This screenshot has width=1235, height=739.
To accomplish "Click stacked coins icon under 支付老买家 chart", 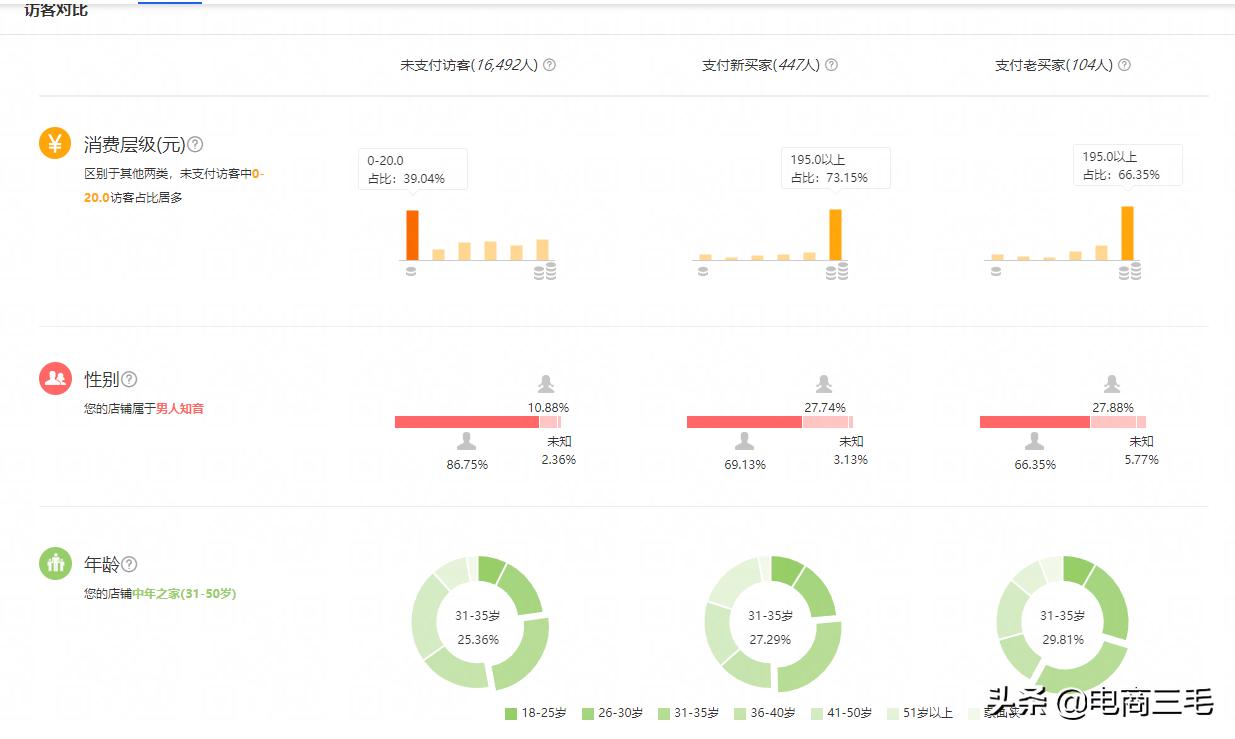I will pos(1130,271).
